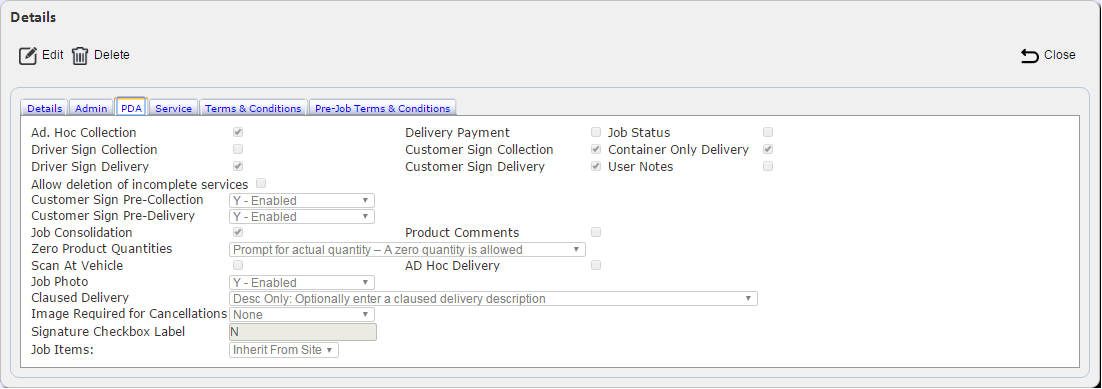Check Allow deletion of incomplete services
This screenshot has height=389, width=1102.
(x=261, y=183)
